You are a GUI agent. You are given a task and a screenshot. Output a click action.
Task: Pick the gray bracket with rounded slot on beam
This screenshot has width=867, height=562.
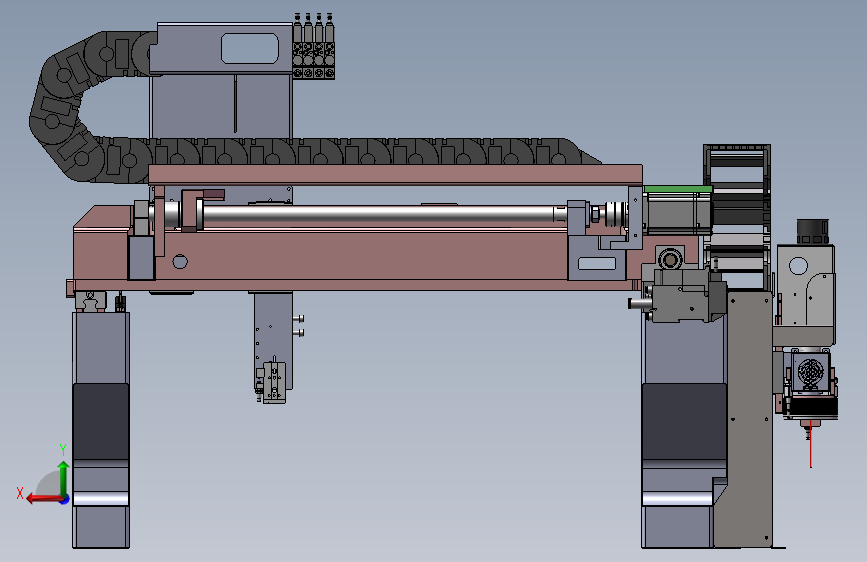point(597,258)
